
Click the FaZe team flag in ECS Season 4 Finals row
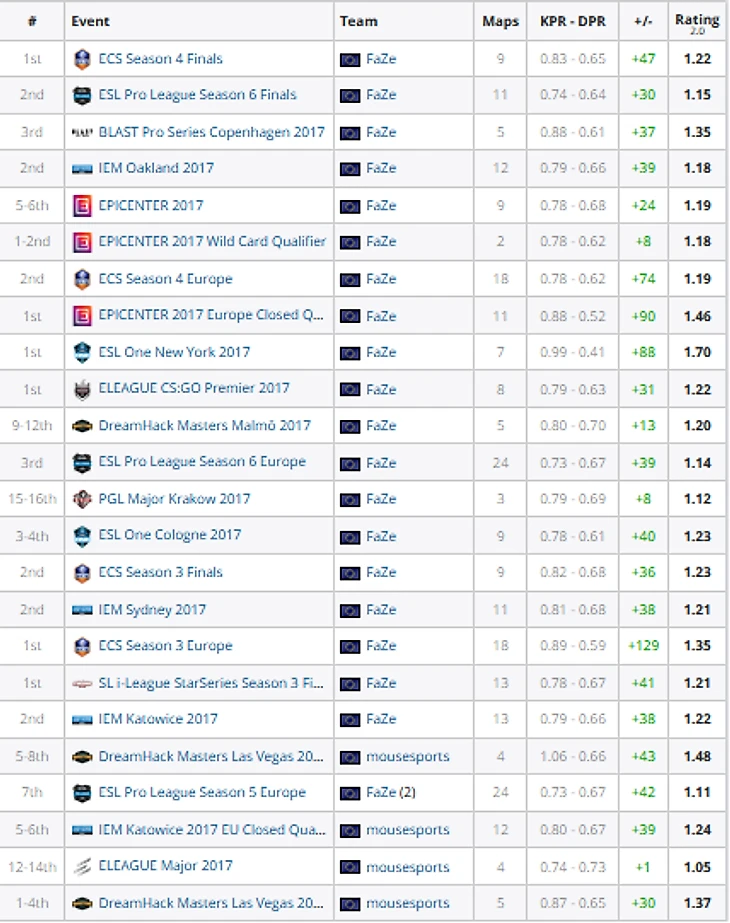pyautogui.click(x=350, y=59)
